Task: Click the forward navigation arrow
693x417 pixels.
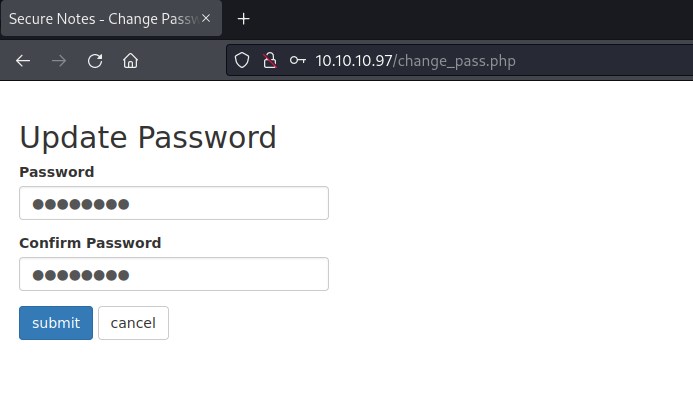Action: tap(59, 60)
